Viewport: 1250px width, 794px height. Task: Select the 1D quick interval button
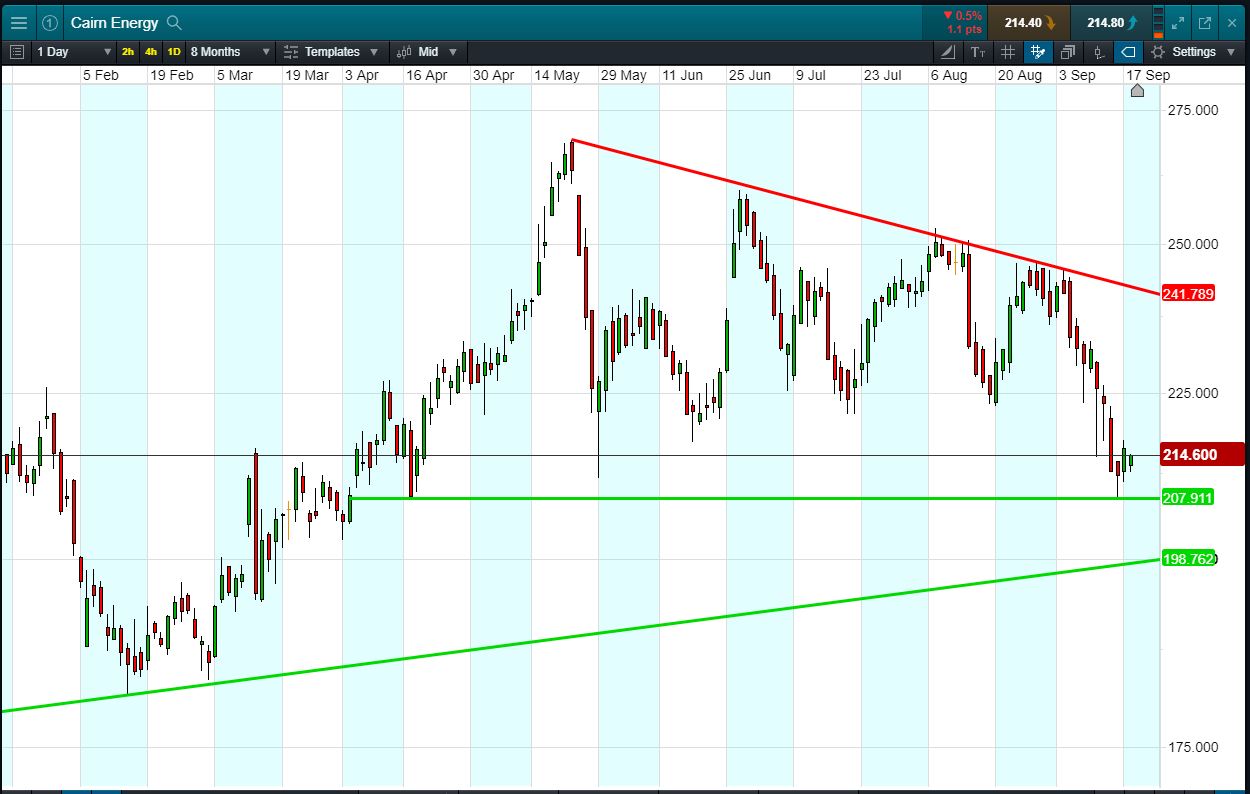tap(174, 51)
